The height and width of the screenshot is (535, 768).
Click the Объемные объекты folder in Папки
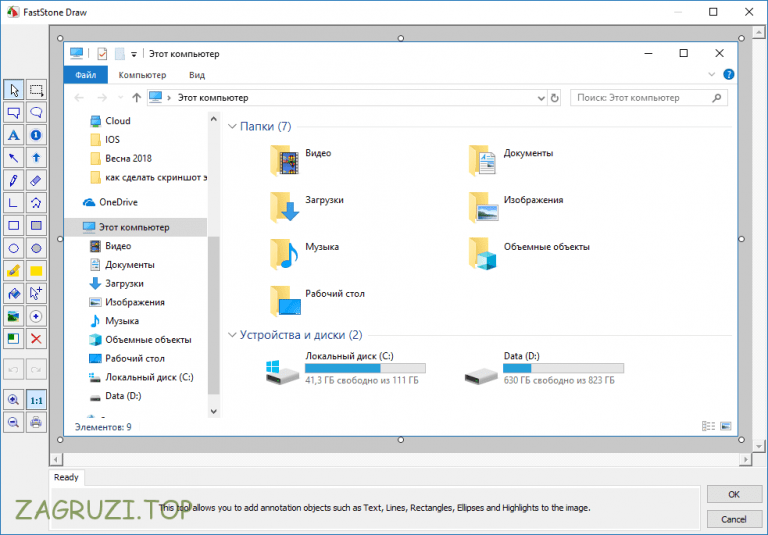coord(528,254)
